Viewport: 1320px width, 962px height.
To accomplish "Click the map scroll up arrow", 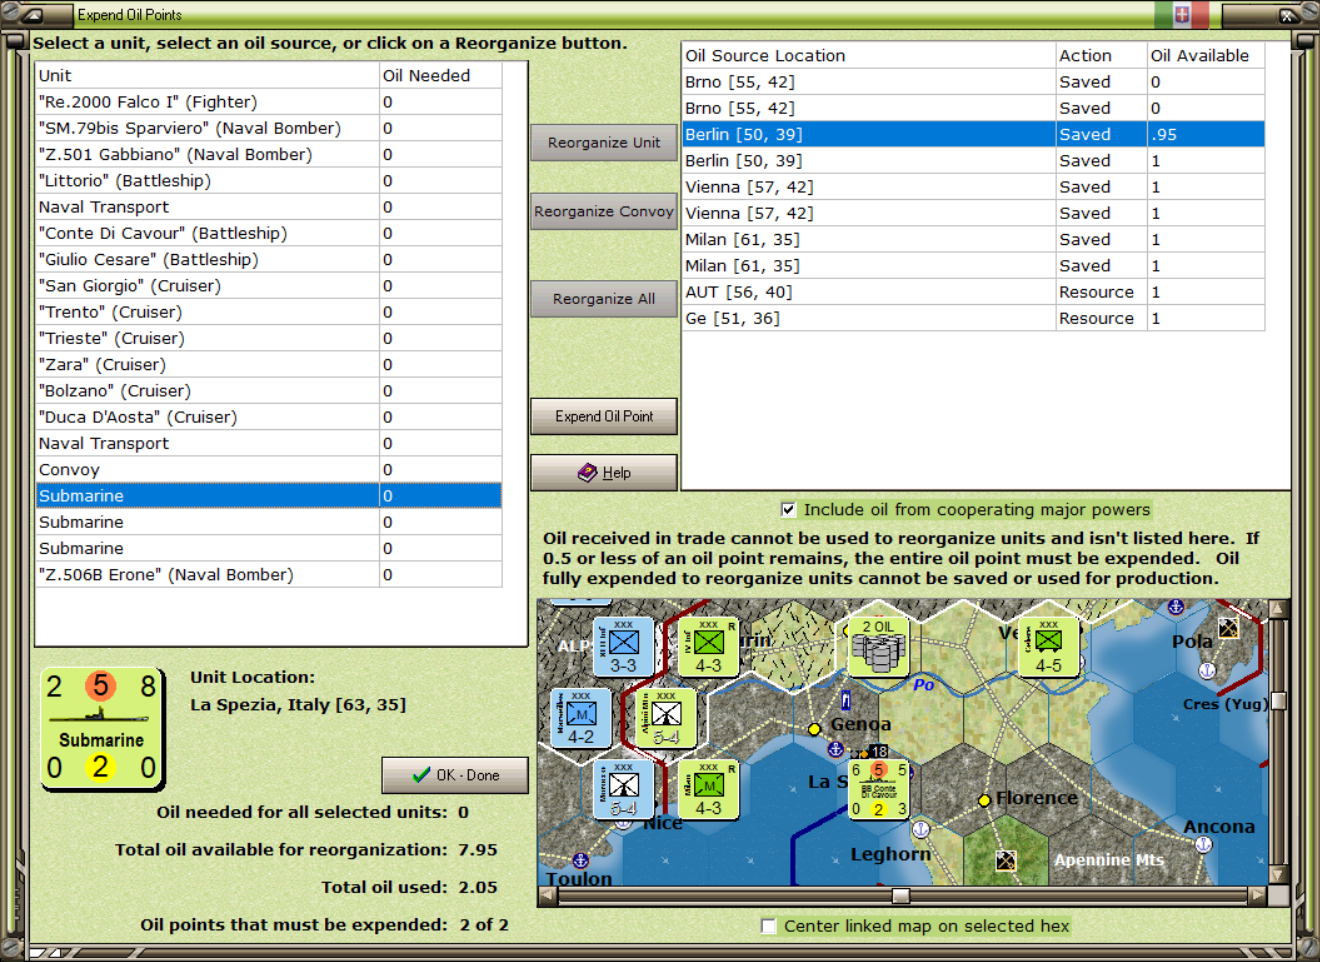I will [x=1277, y=609].
